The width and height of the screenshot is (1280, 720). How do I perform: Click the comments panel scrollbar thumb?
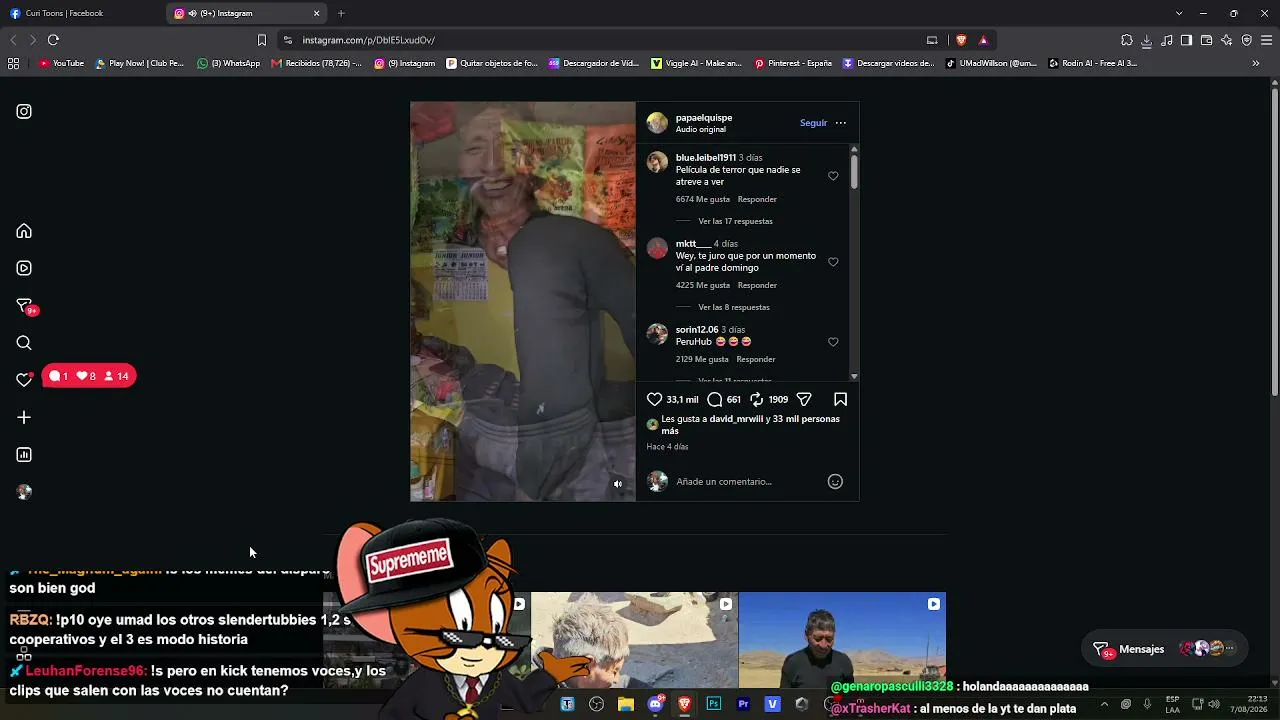[854, 170]
